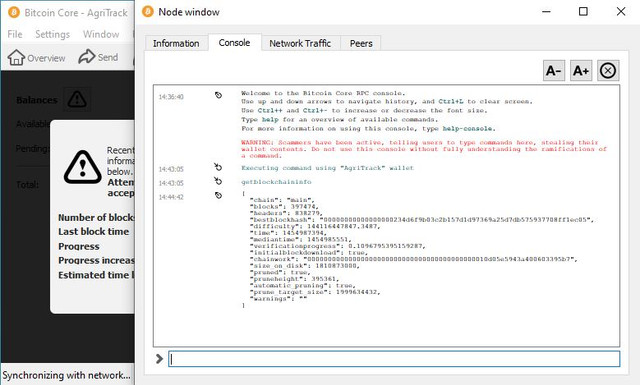640x385 pixels.
Task: Open the Window menu in Bitcoin Core
Action: pos(101,34)
